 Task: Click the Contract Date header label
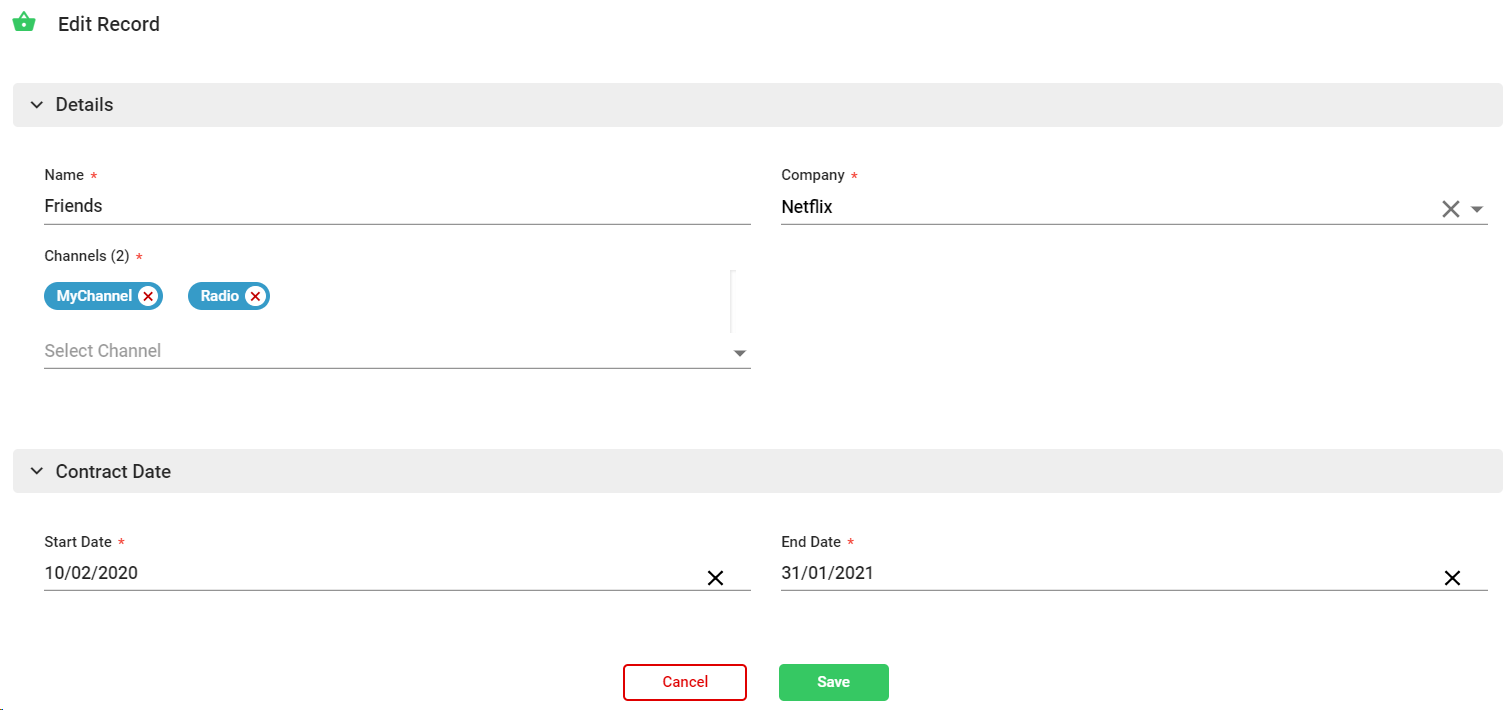tap(113, 472)
